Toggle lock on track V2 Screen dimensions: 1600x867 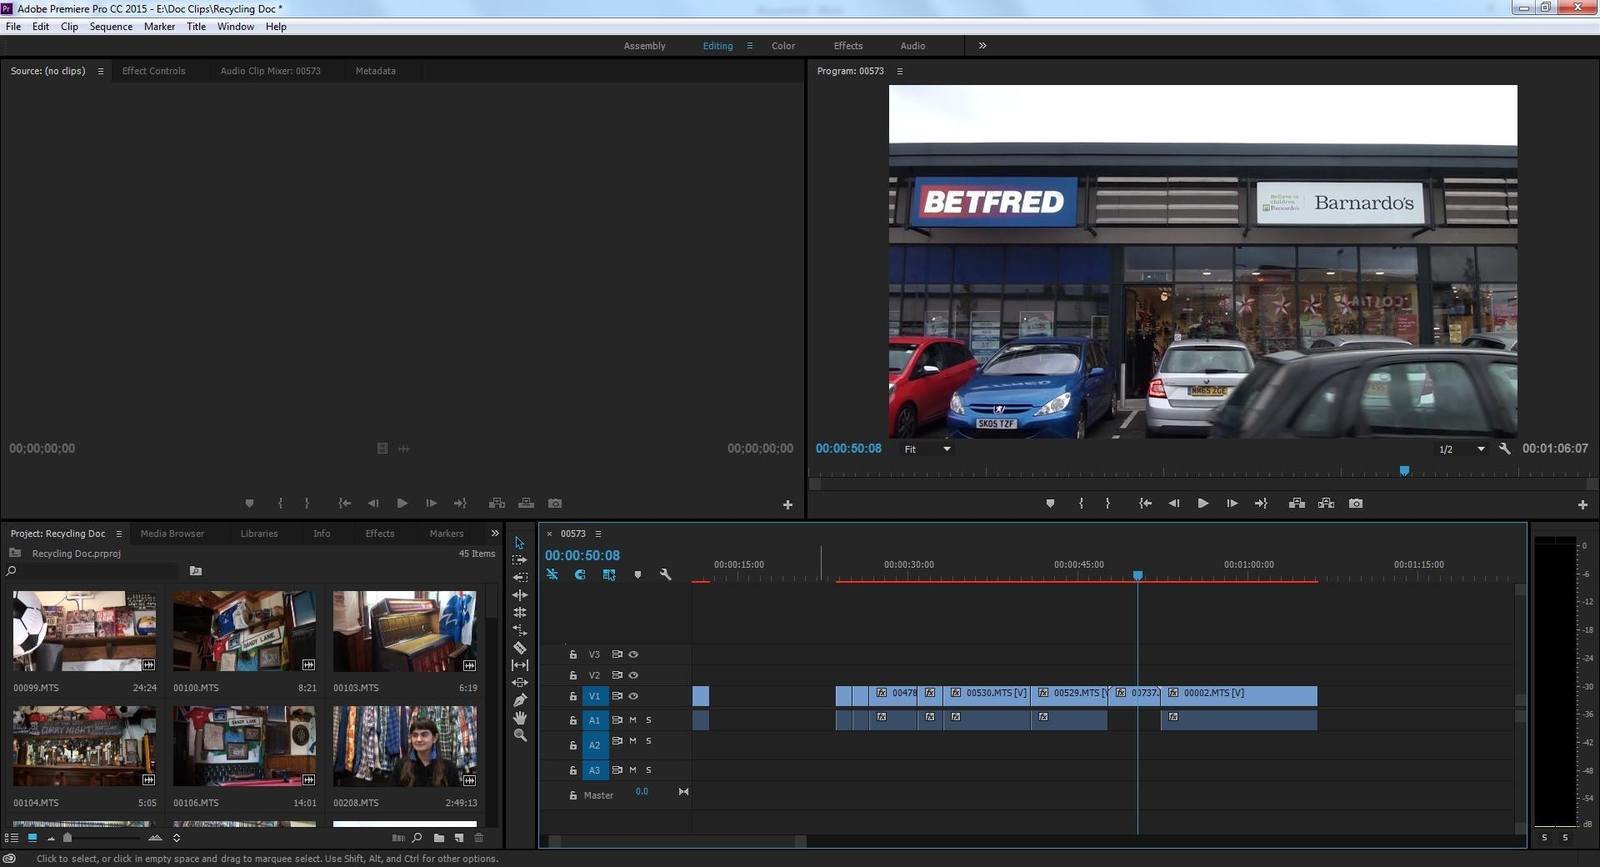pyautogui.click(x=573, y=676)
